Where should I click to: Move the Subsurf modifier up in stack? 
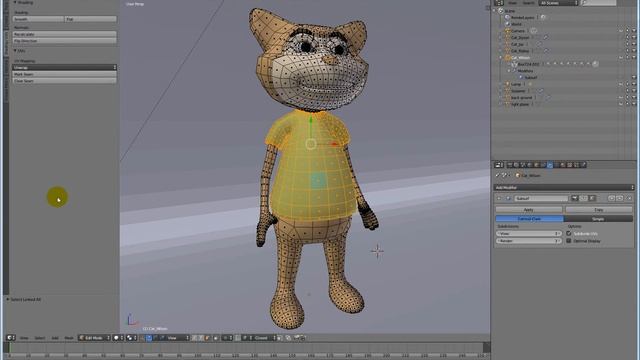[611, 198]
